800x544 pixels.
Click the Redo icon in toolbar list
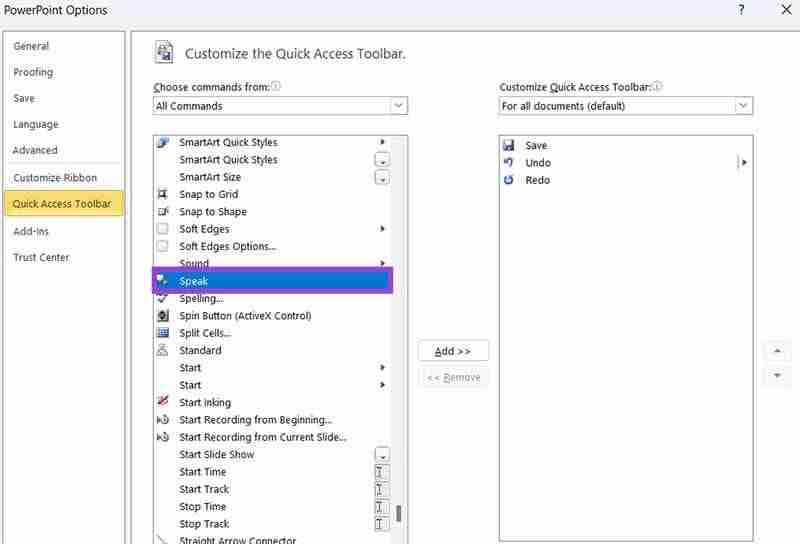click(509, 180)
